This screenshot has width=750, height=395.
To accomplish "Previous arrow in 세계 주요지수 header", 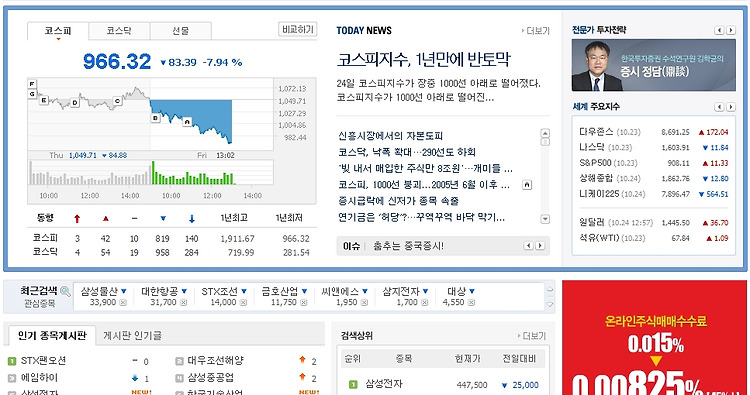I will click(x=719, y=107).
